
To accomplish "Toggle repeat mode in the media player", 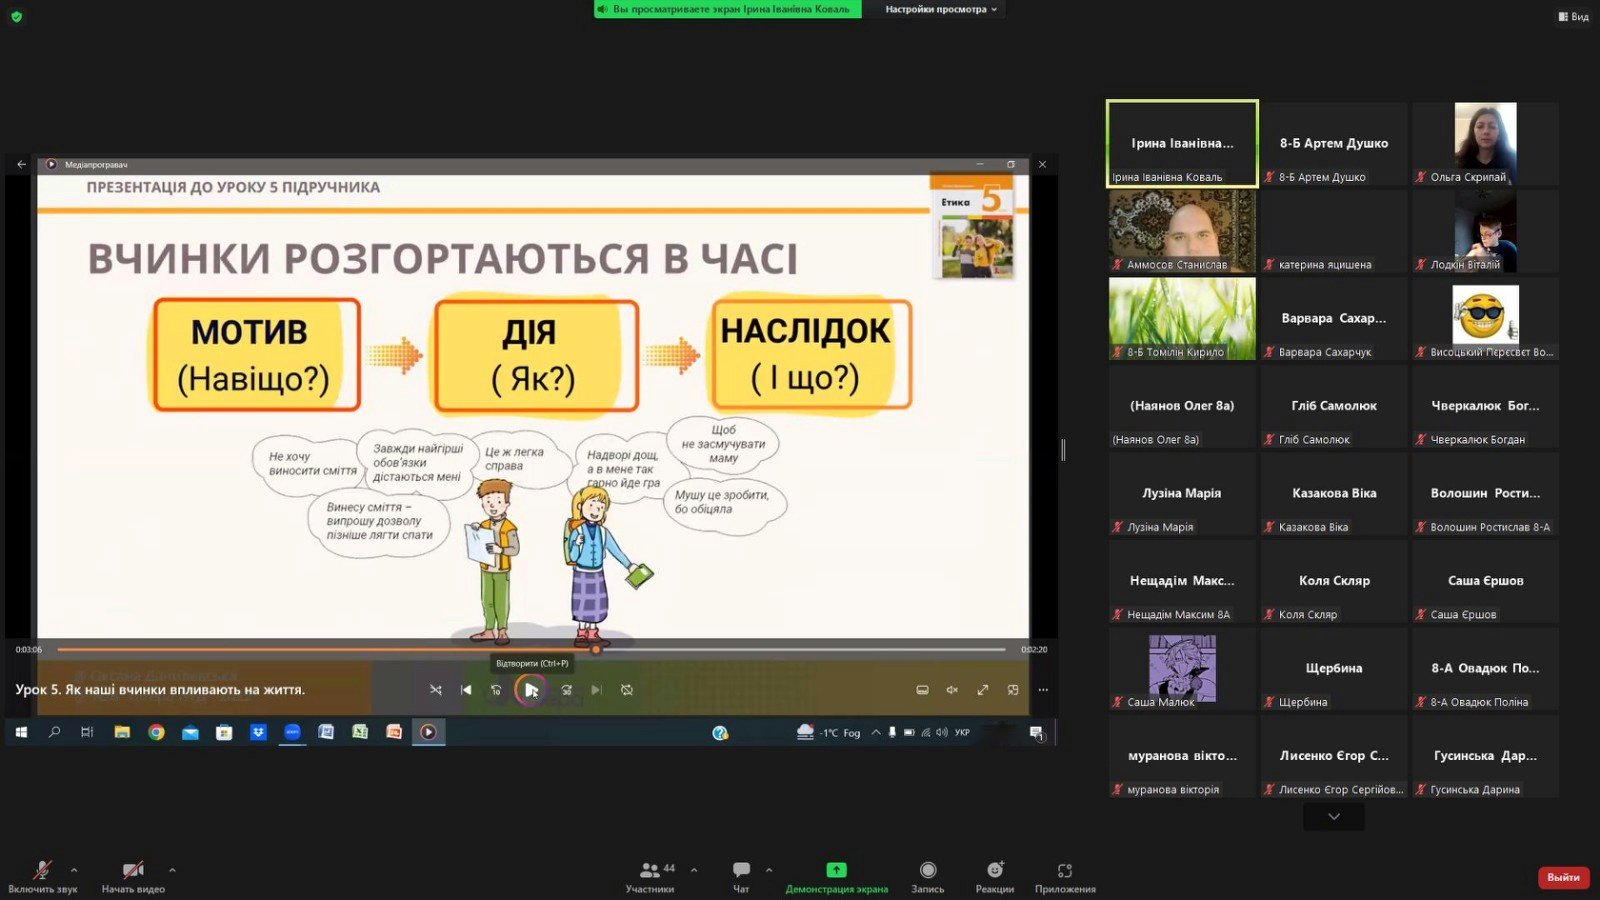I will pyautogui.click(x=627, y=690).
